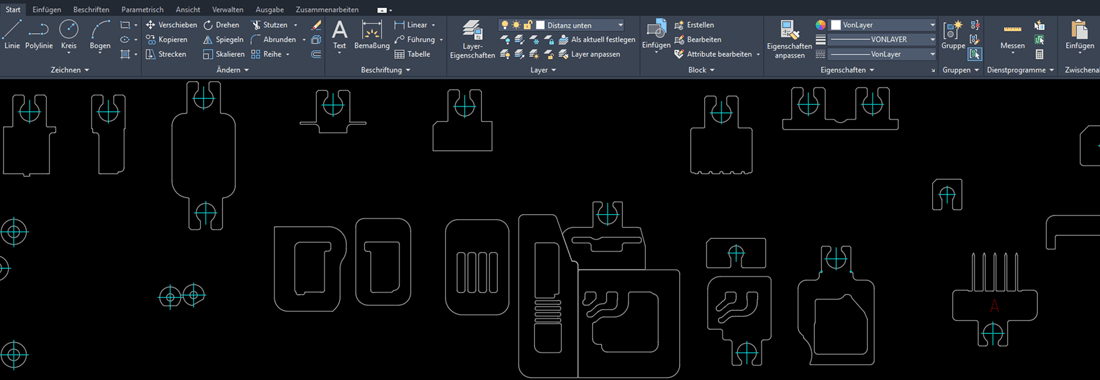The height and width of the screenshot is (380, 1100).
Task: Switch to the Verwalten tab
Action: [x=227, y=10]
